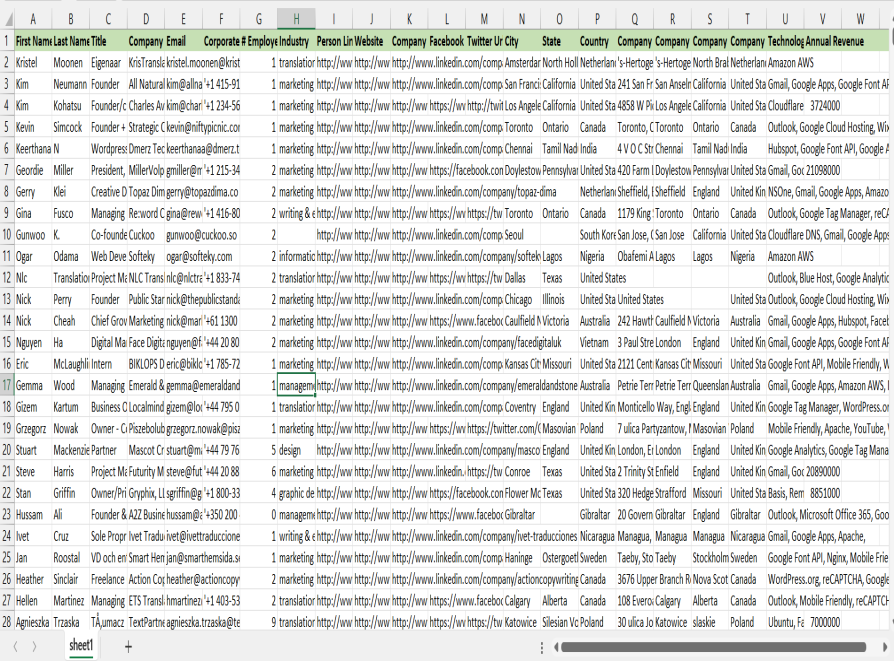Select the 'Vietnam' country cell
Viewport: 894px width, 661px height.
(597, 342)
